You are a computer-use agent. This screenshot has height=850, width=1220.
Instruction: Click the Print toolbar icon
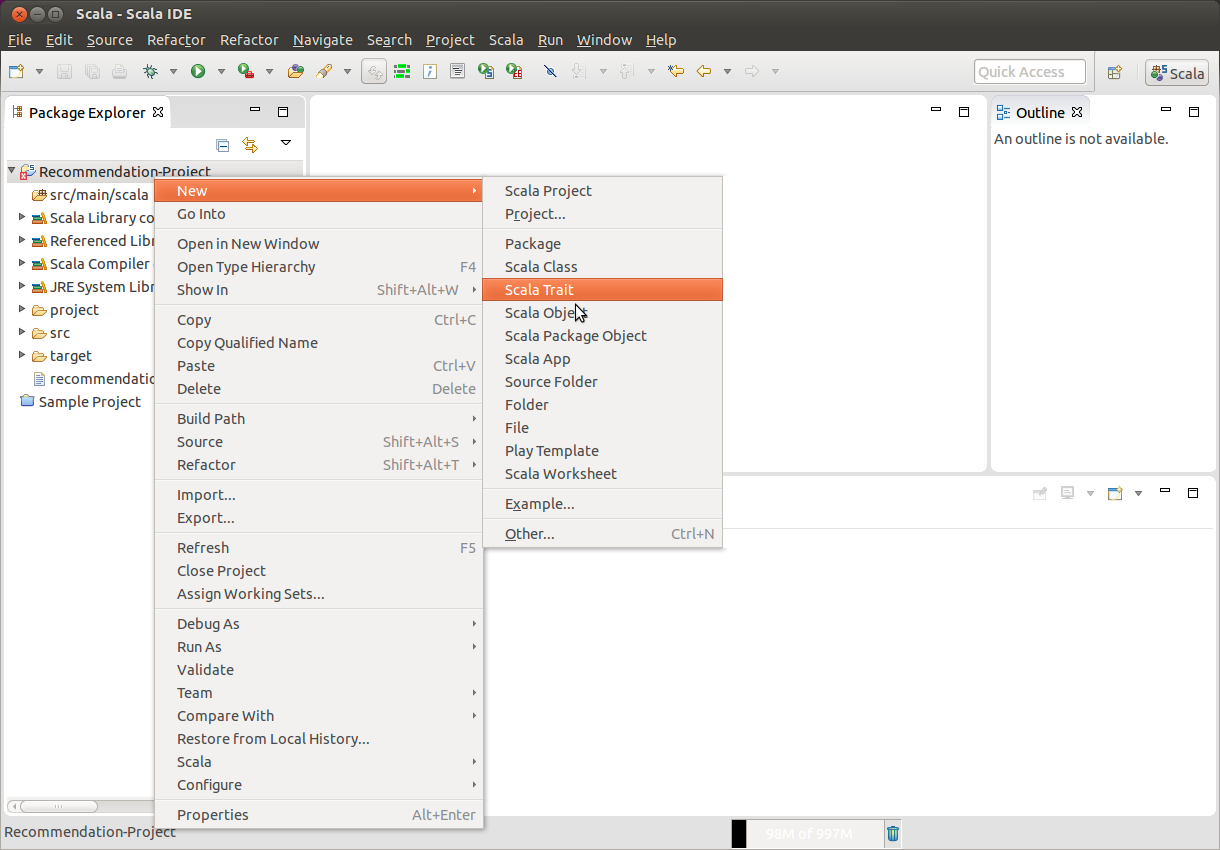click(119, 71)
